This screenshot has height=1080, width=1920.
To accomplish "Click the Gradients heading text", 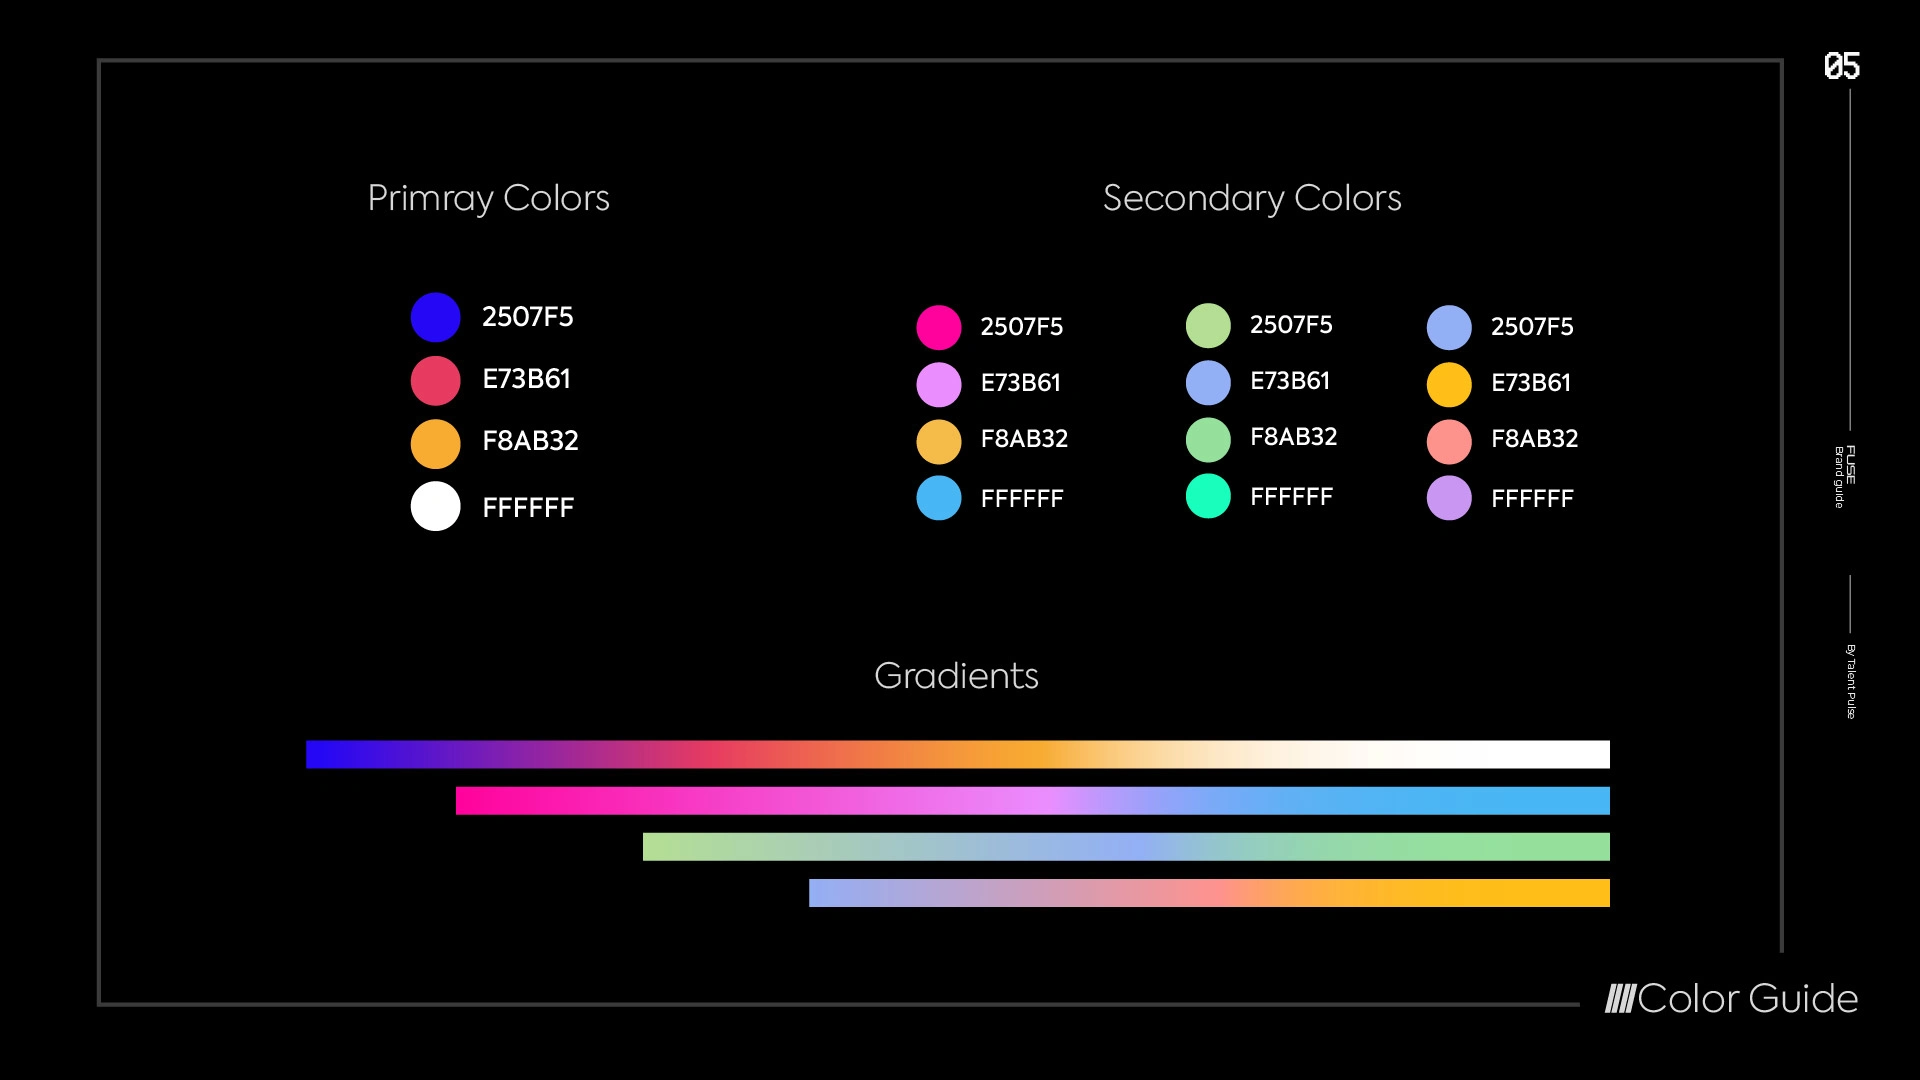I will click(x=956, y=676).
